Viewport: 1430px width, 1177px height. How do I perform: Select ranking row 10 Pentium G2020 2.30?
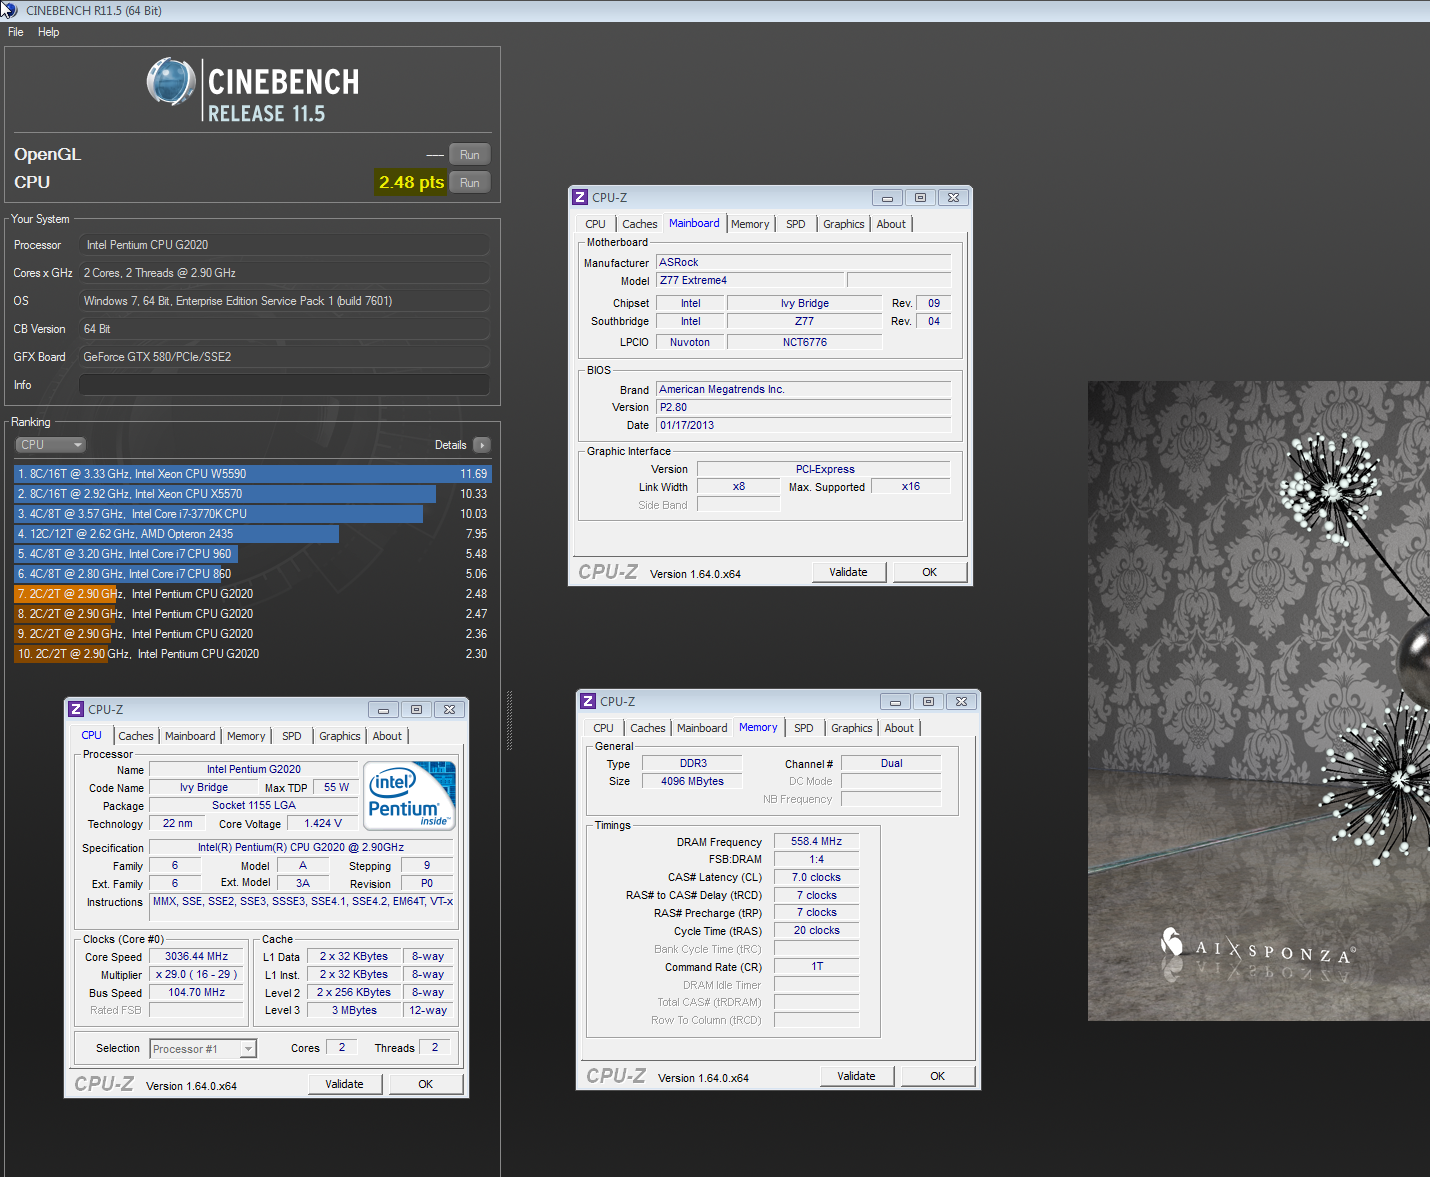(253, 654)
